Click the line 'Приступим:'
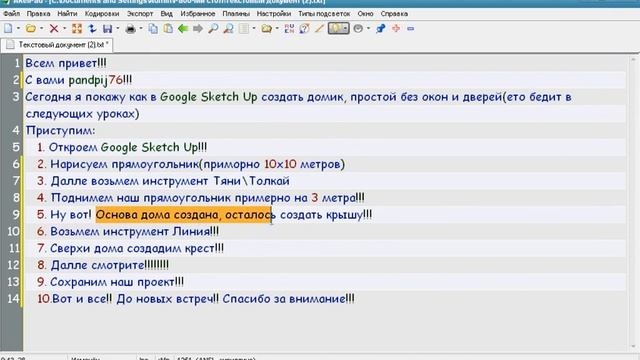640x360 pixels. [x=60, y=131]
